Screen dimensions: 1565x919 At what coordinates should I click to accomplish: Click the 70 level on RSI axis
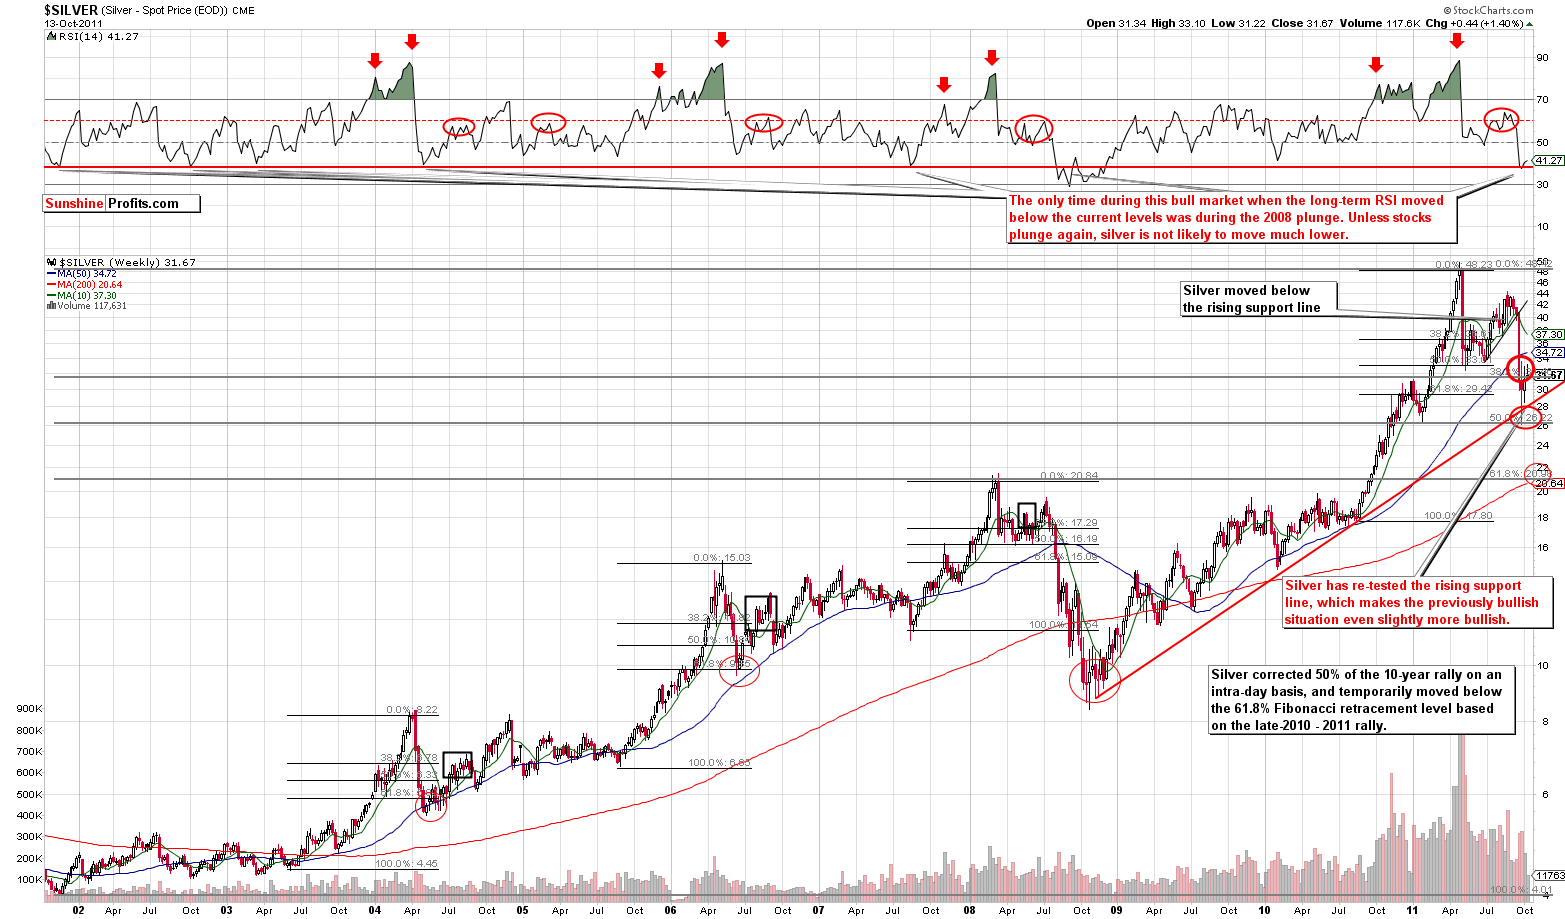(1542, 100)
